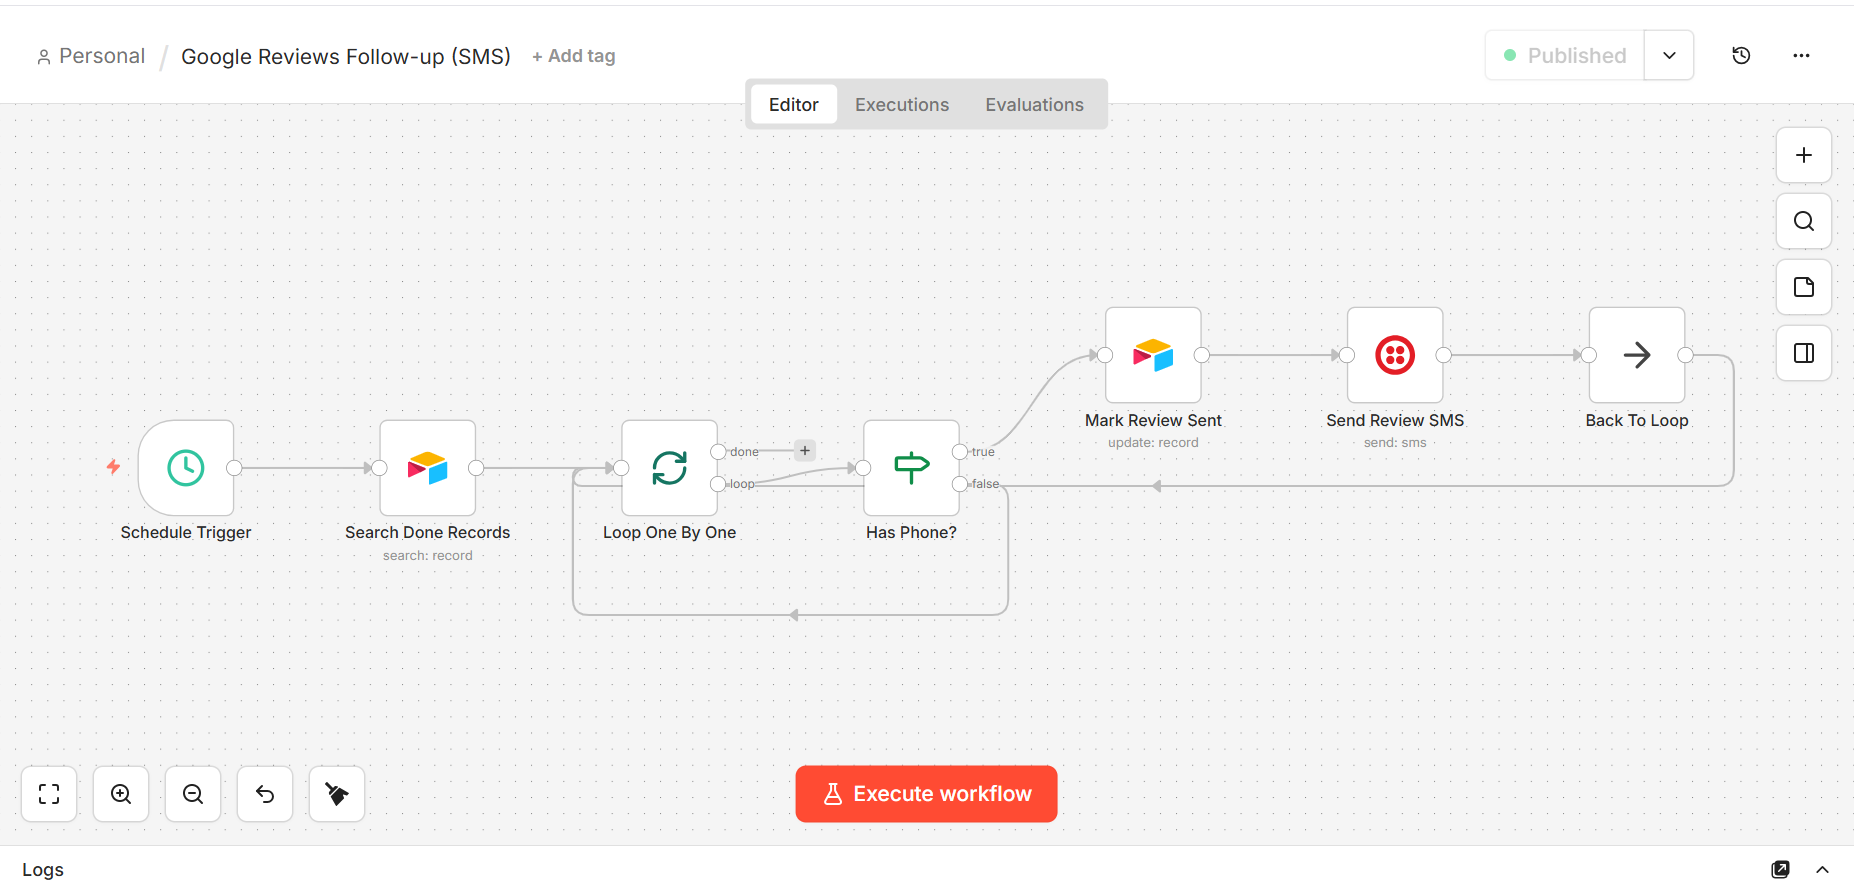Switch to the Executions tab
This screenshot has height=890, width=1854.
901,105
